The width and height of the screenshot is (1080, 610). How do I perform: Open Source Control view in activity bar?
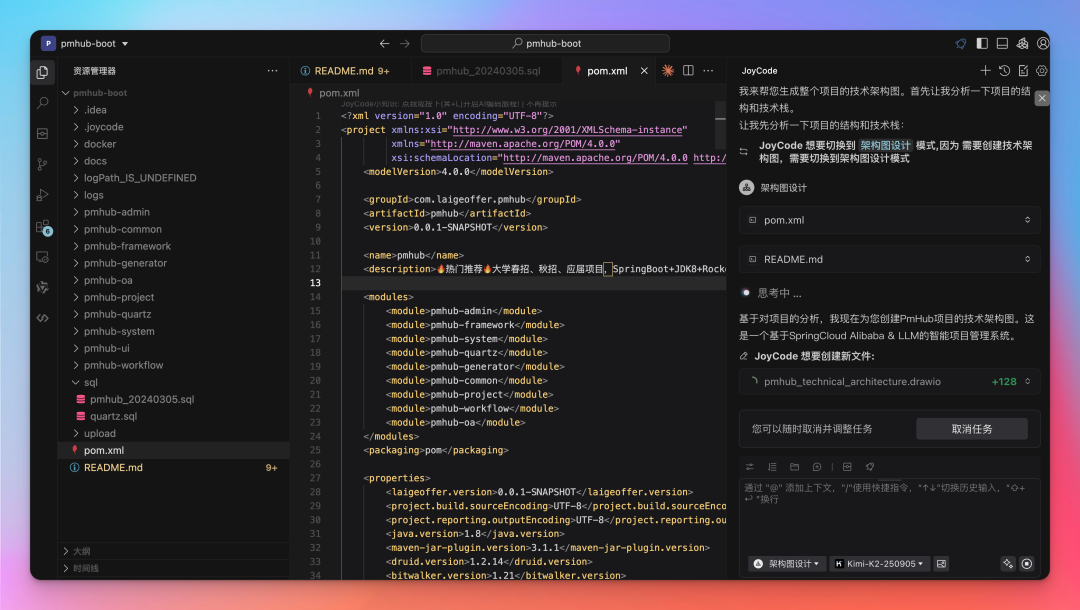[x=42, y=164]
